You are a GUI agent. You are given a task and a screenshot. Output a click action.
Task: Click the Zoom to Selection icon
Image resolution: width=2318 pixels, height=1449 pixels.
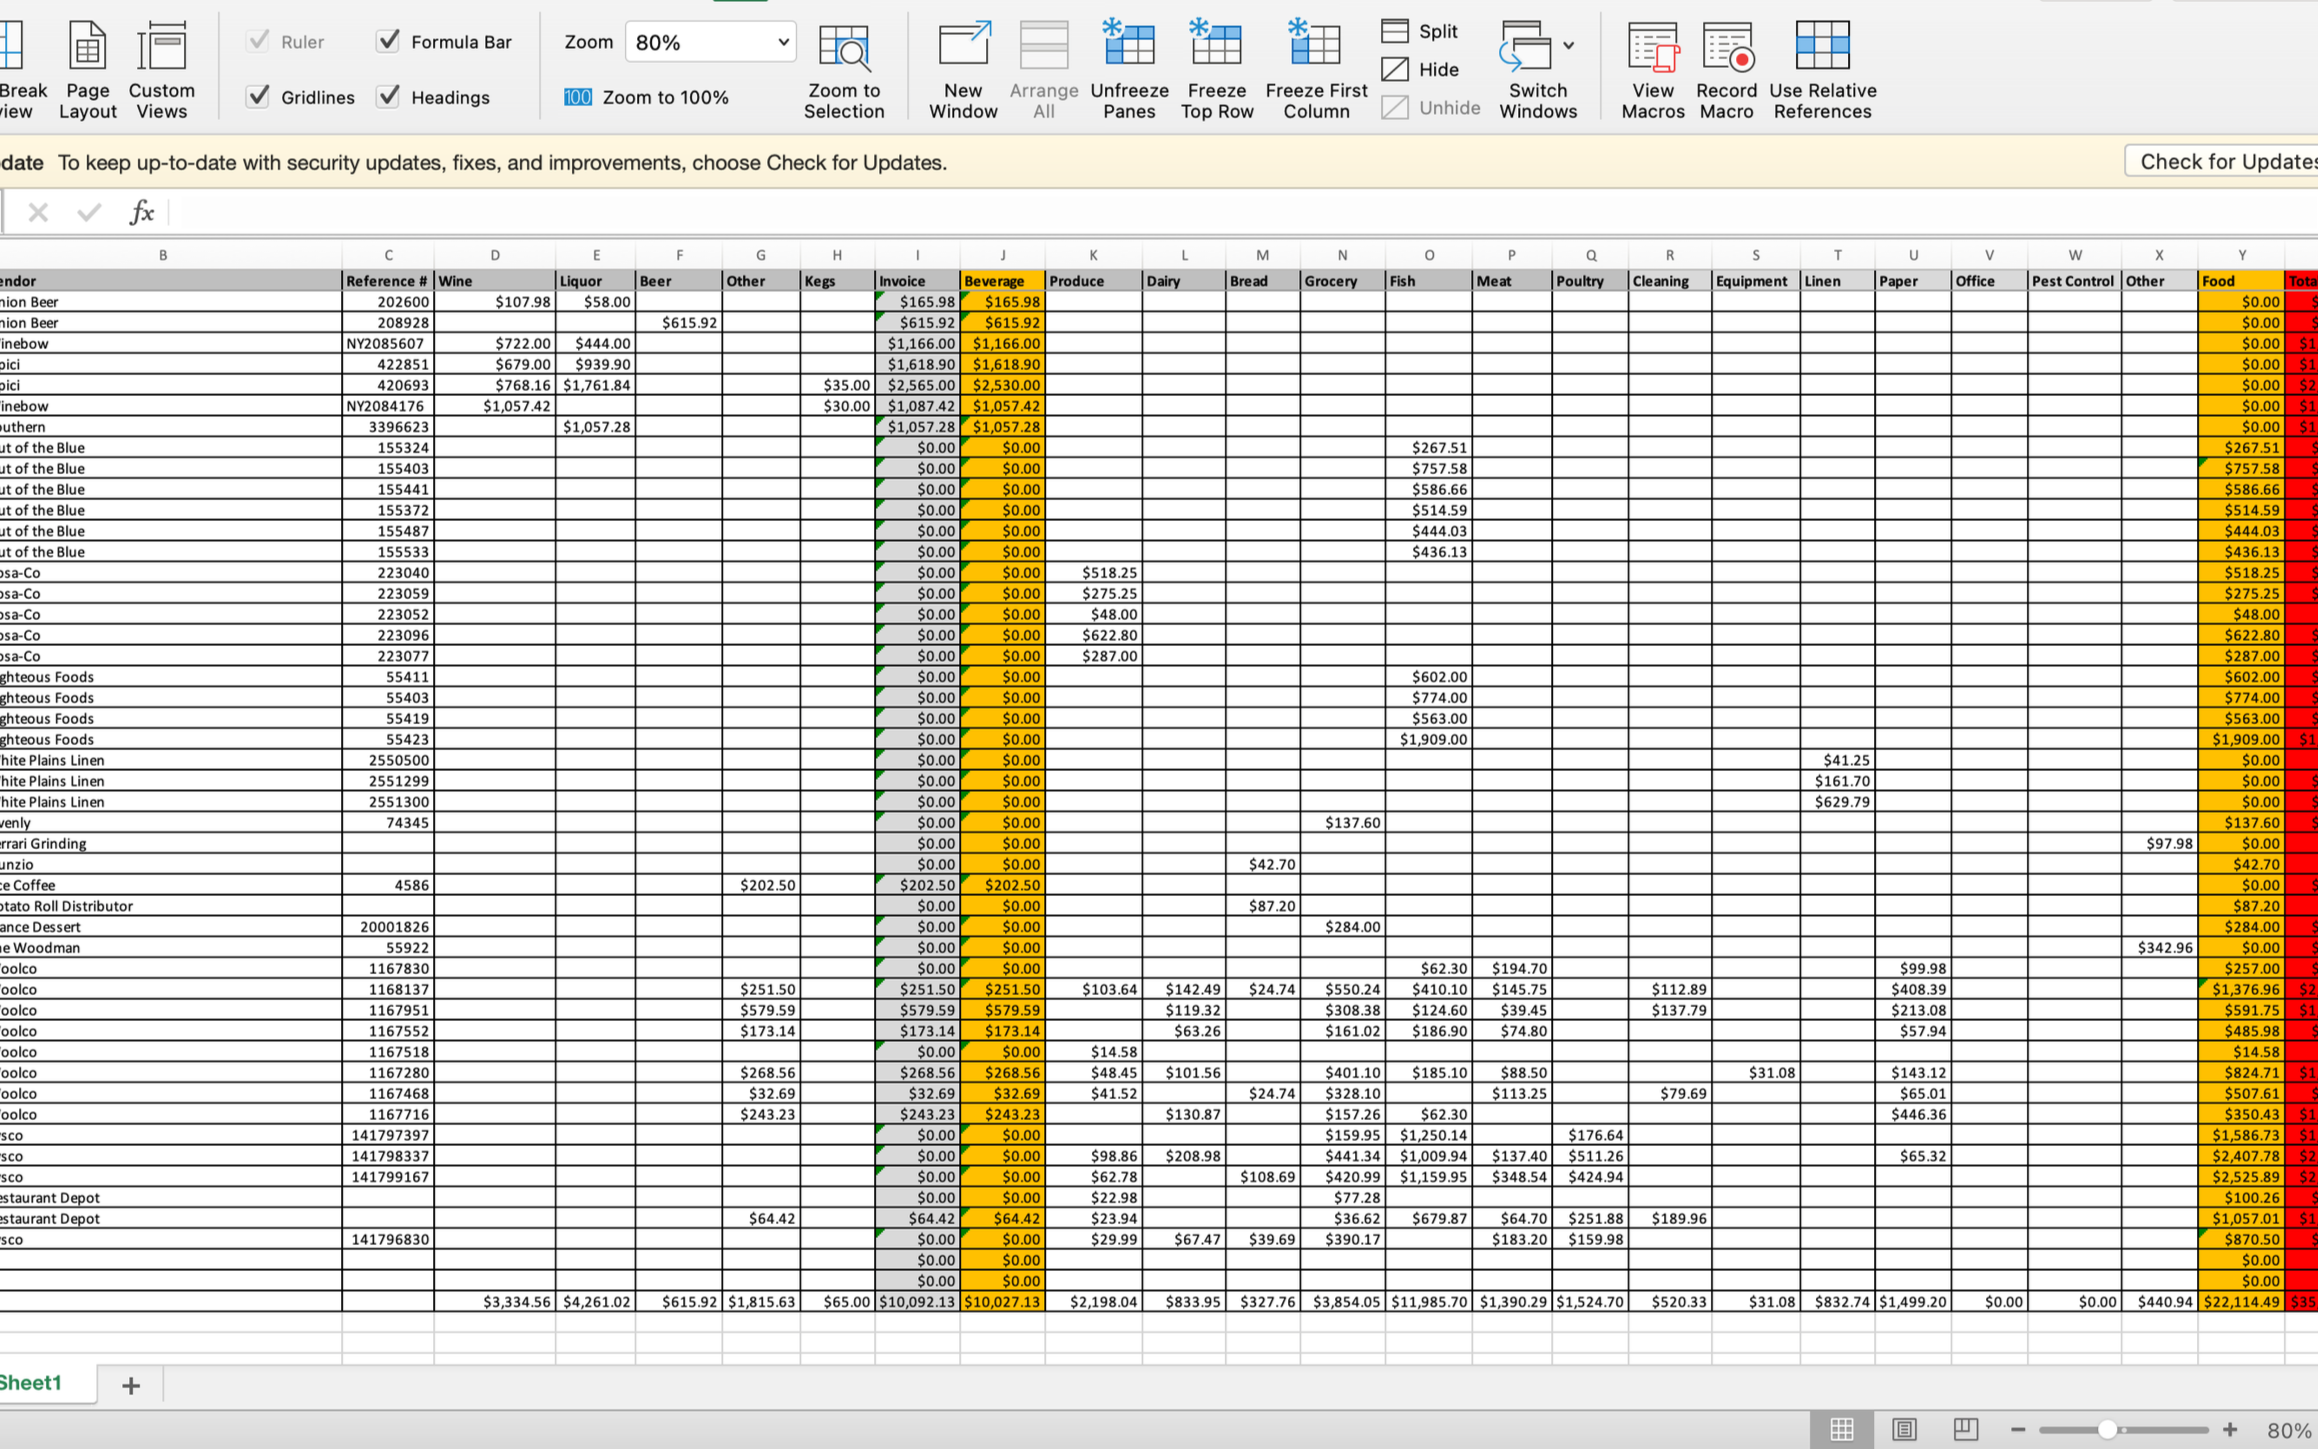[843, 47]
